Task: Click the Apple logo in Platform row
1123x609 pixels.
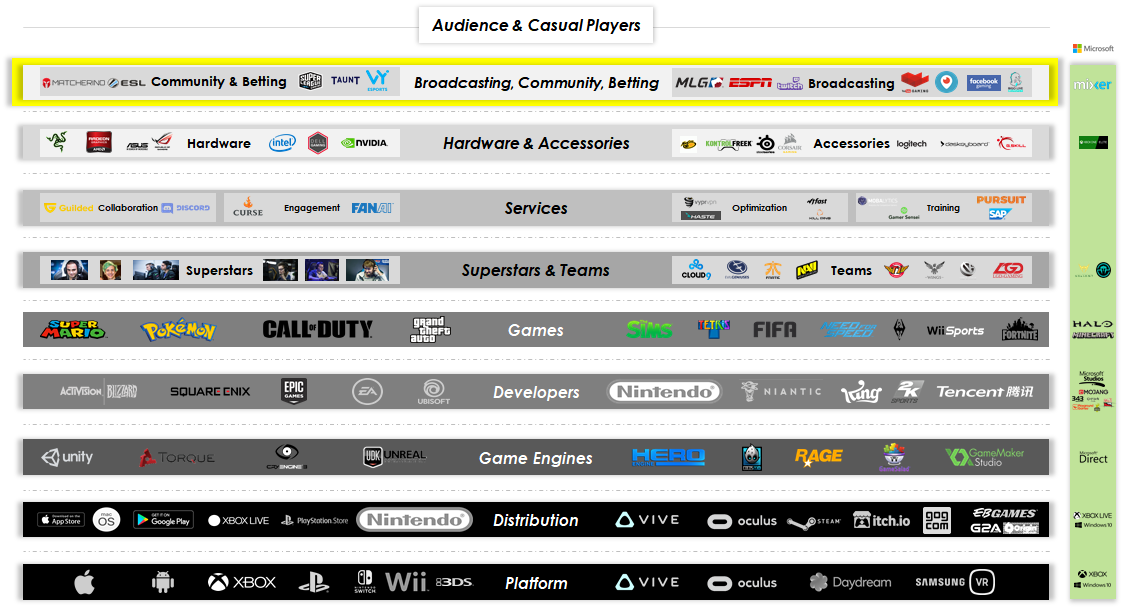Action: click(x=85, y=582)
